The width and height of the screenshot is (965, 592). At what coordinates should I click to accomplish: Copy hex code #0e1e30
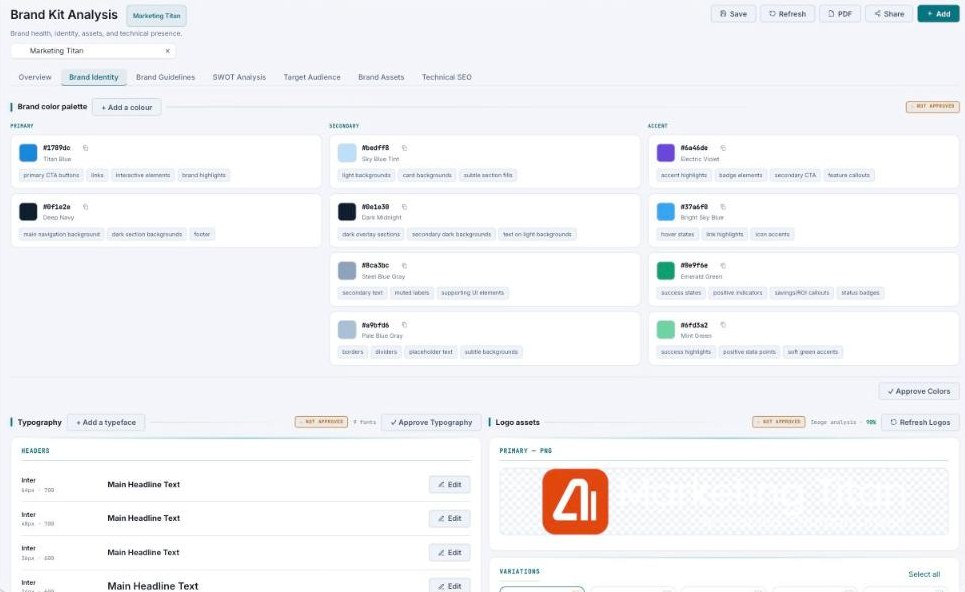(x=404, y=207)
